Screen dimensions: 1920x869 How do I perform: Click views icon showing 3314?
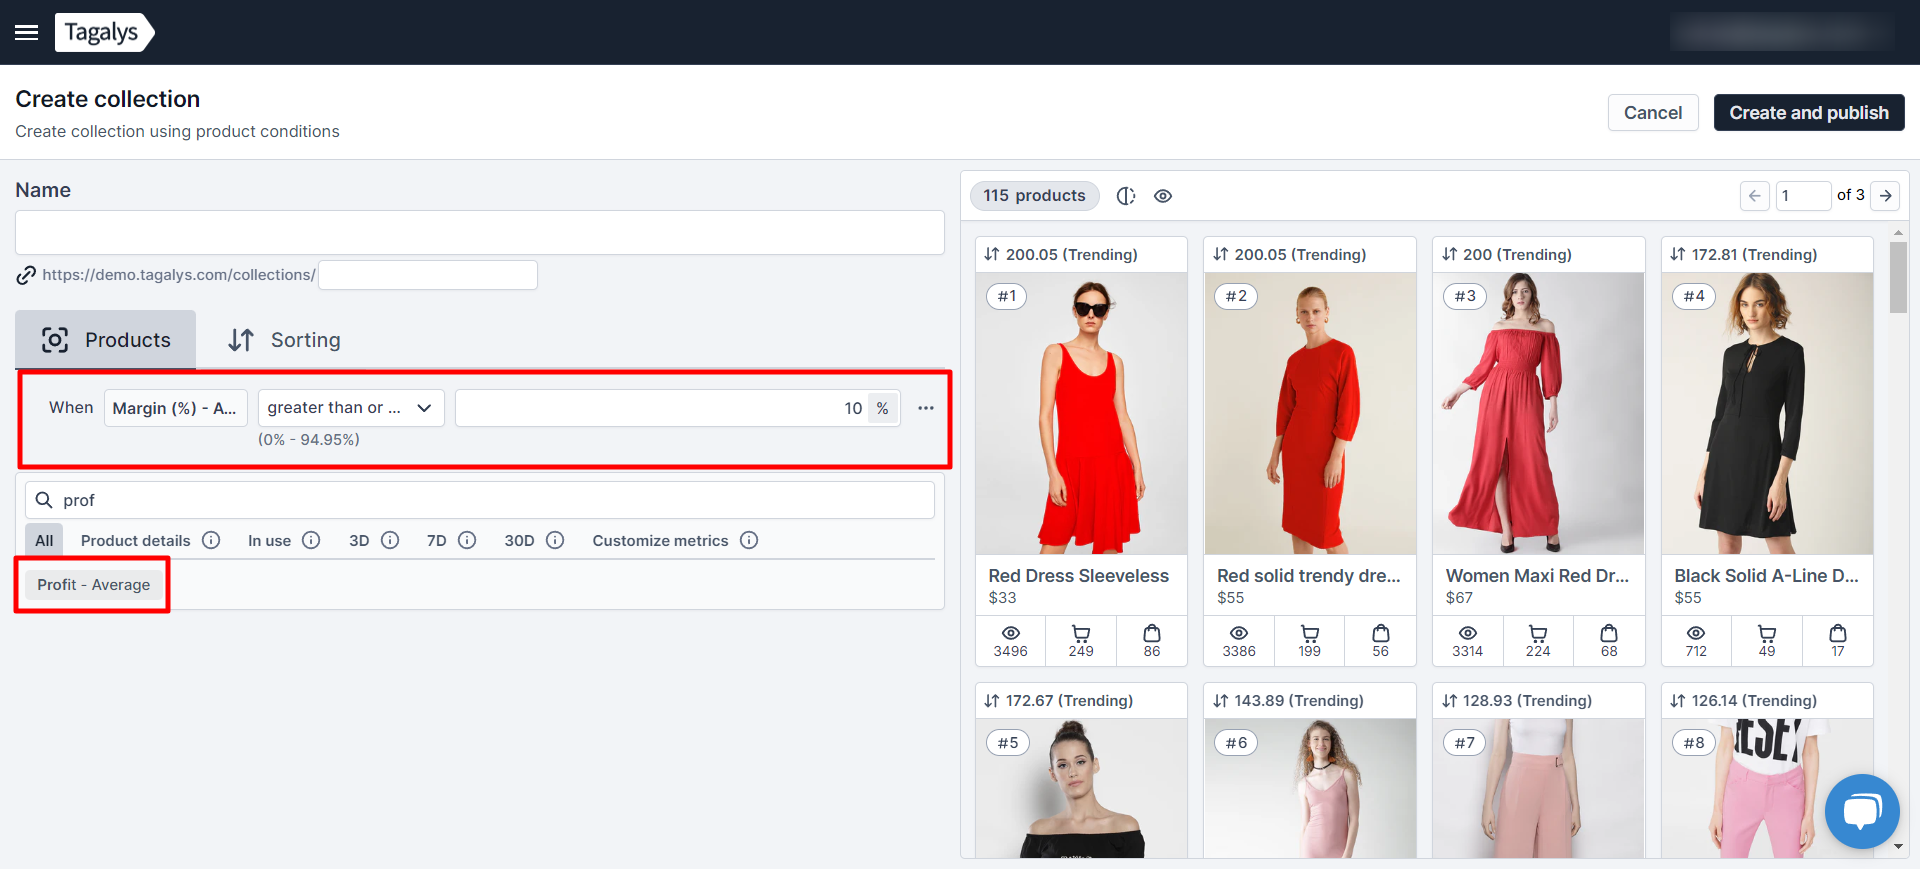[1468, 633]
